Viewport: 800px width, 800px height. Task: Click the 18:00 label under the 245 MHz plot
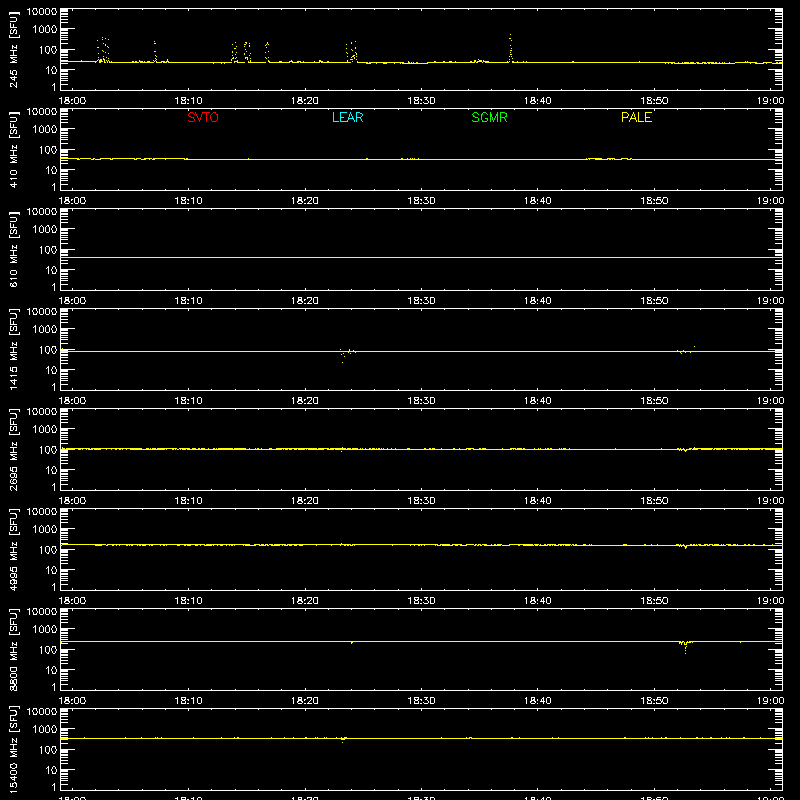[72, 101]
